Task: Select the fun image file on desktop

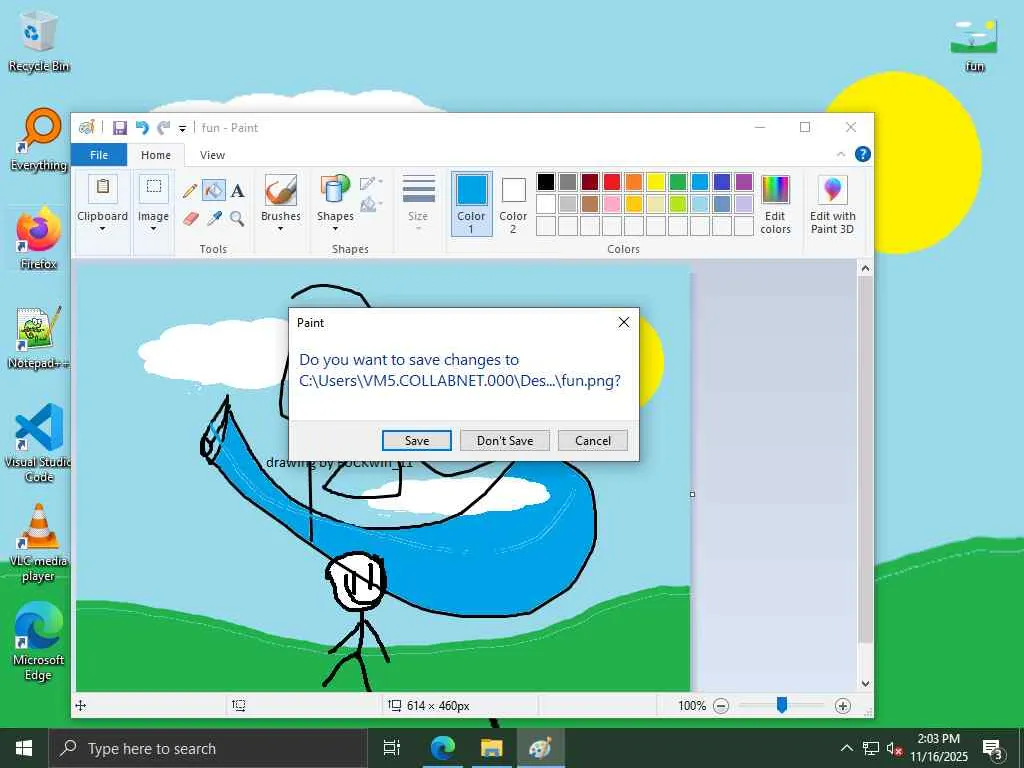Action: (974, 46)
